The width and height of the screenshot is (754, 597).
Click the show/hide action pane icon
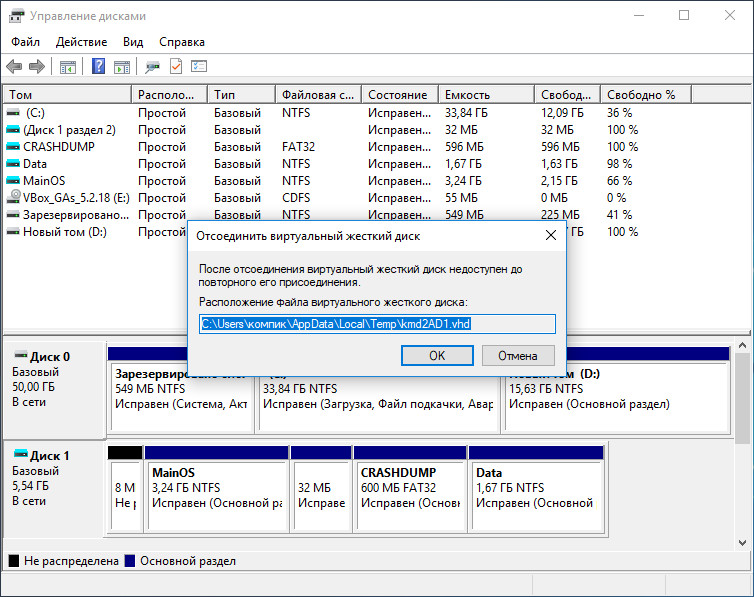click(x=121, y=67)
